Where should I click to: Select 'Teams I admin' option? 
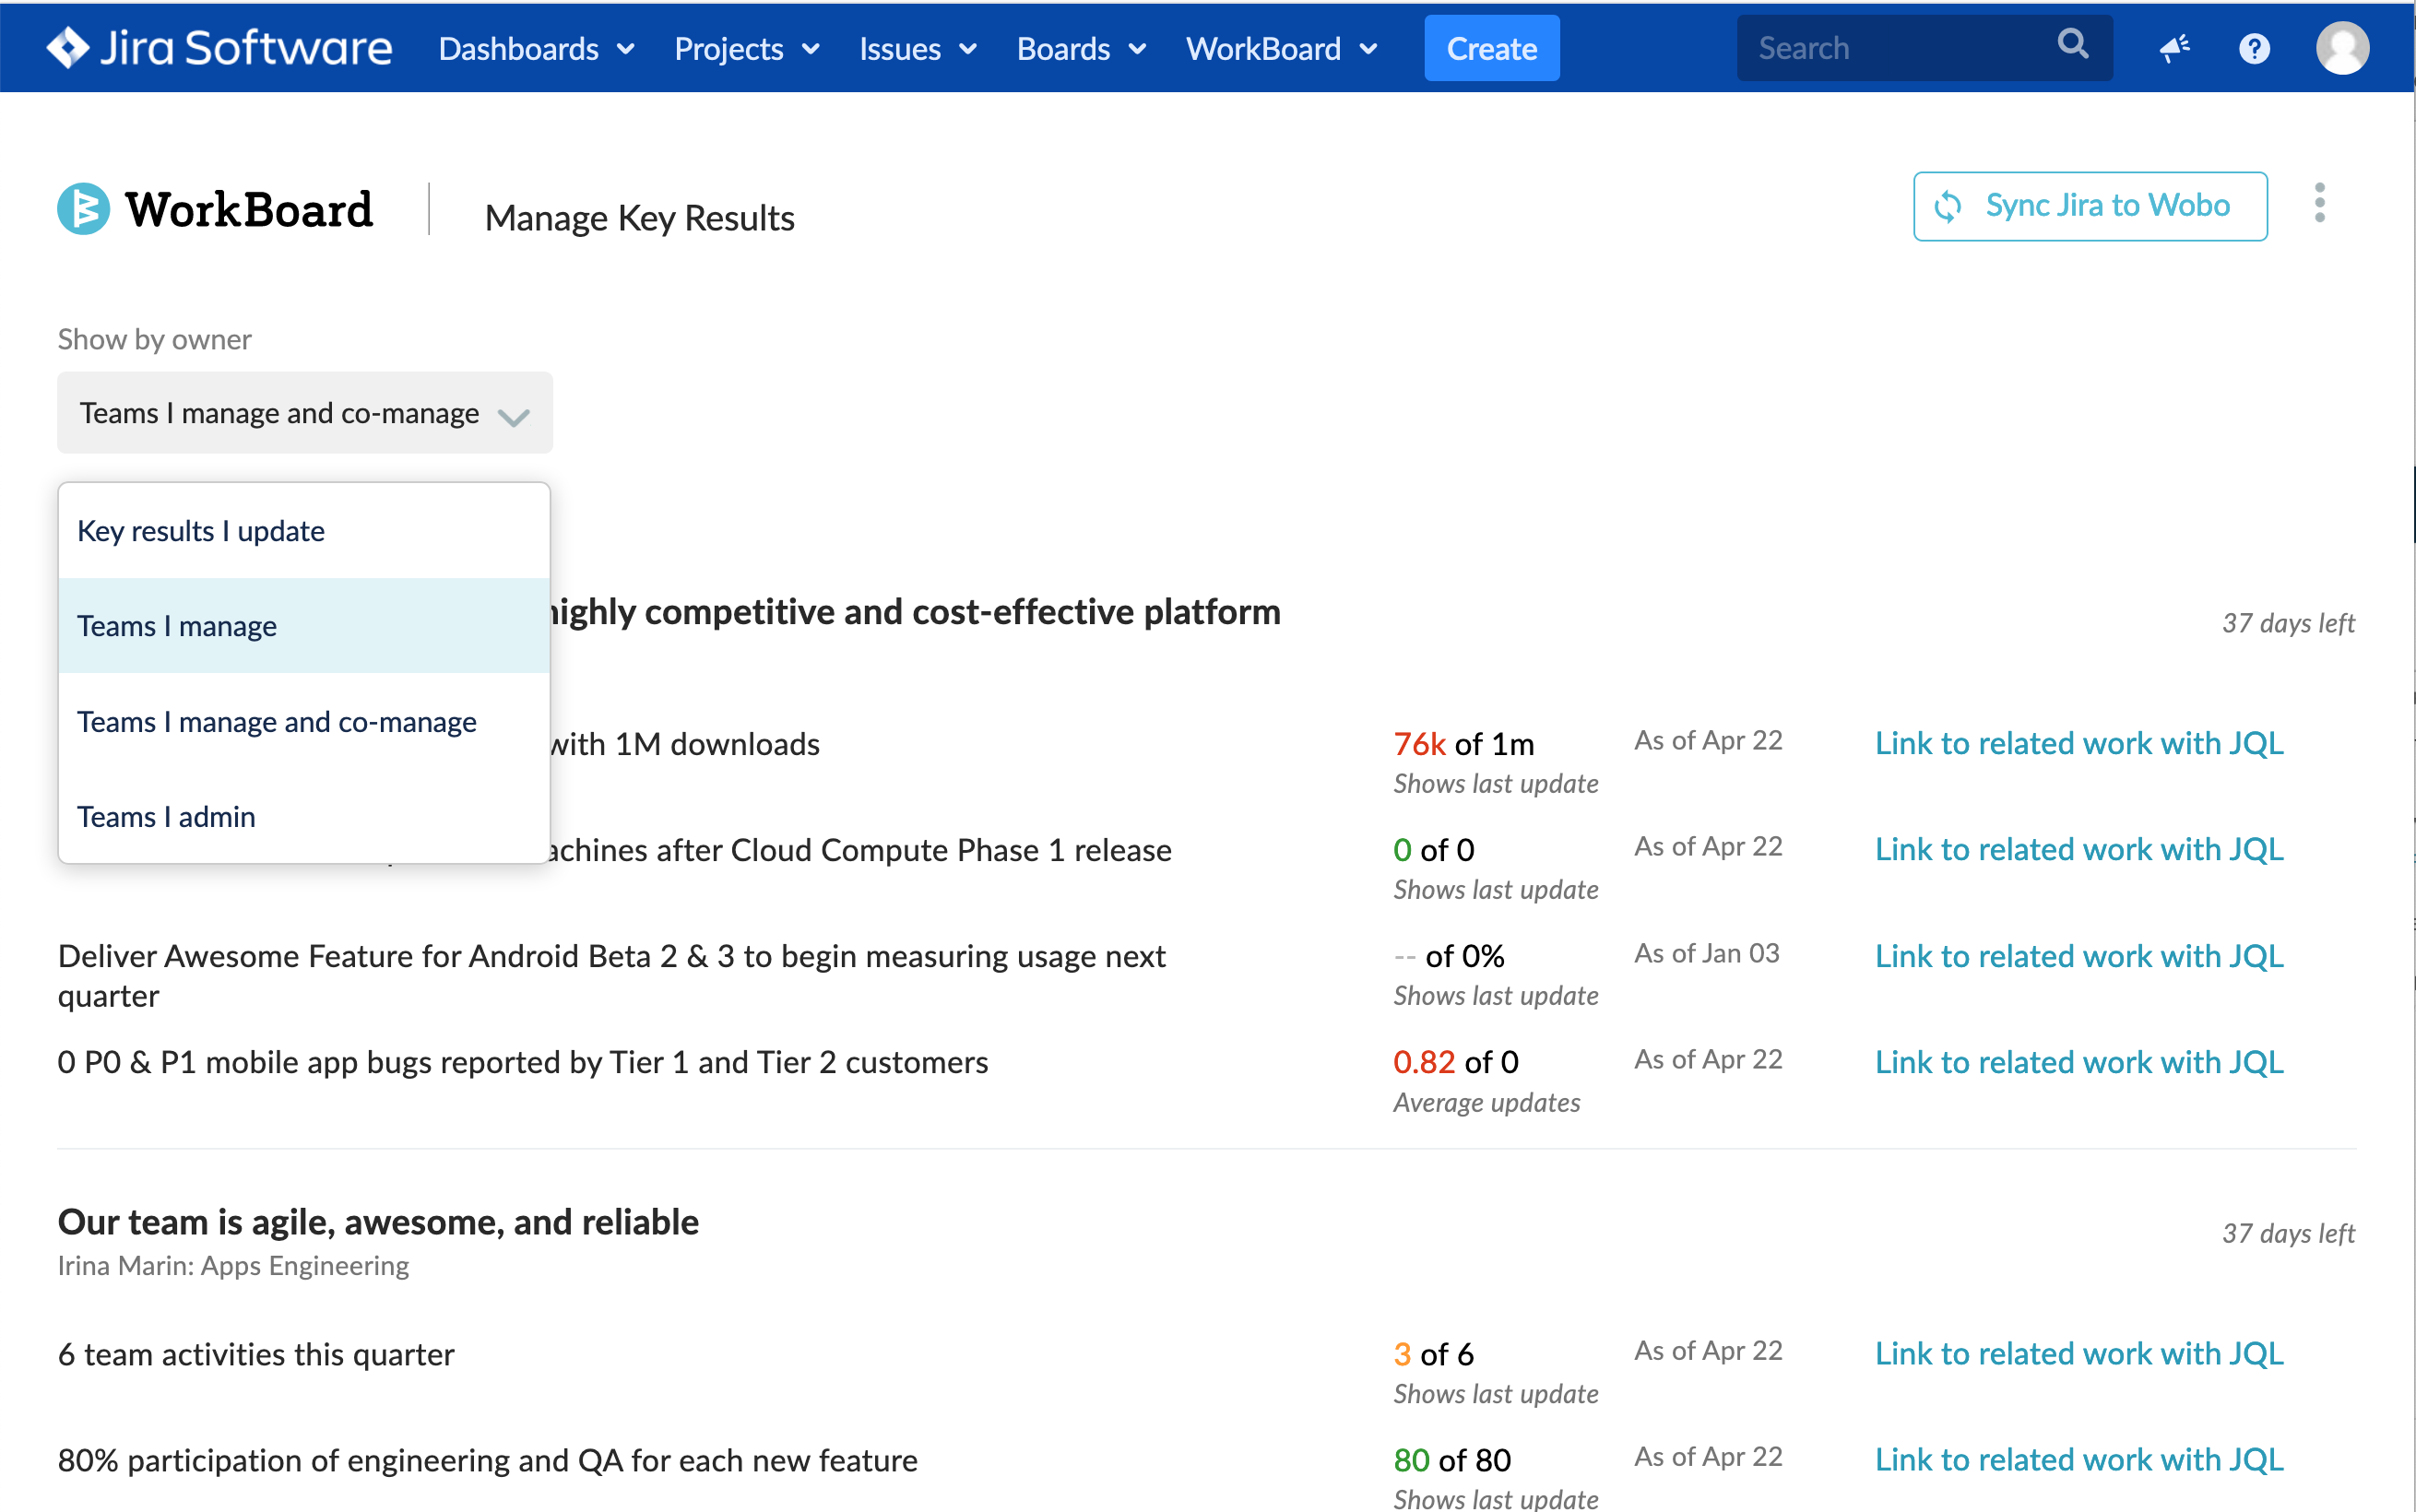point(304,816)
